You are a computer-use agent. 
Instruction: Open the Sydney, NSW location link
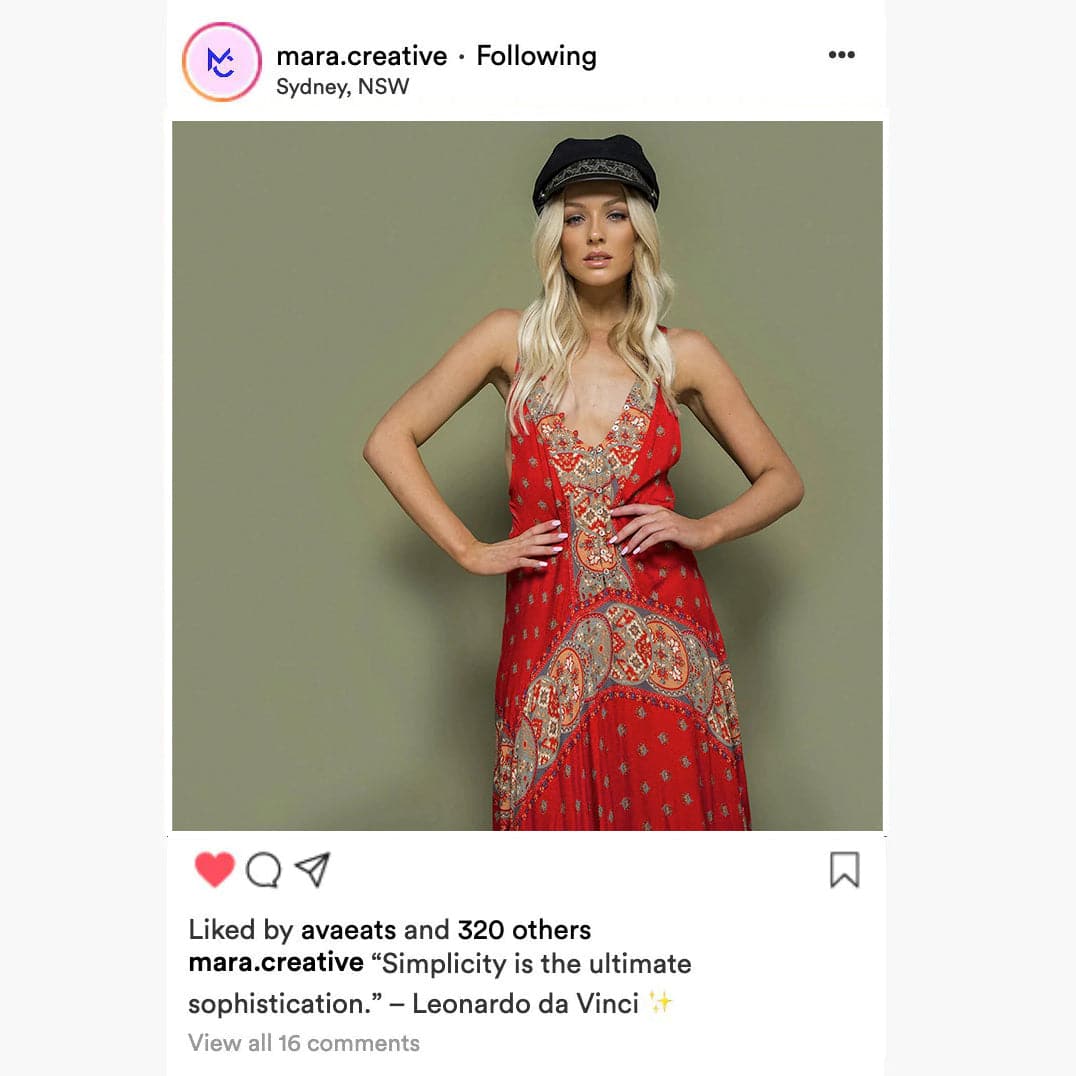pos(342,87)
